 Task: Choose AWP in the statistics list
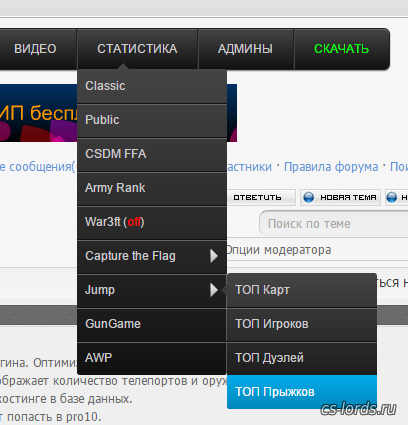[x=152, y=358]
